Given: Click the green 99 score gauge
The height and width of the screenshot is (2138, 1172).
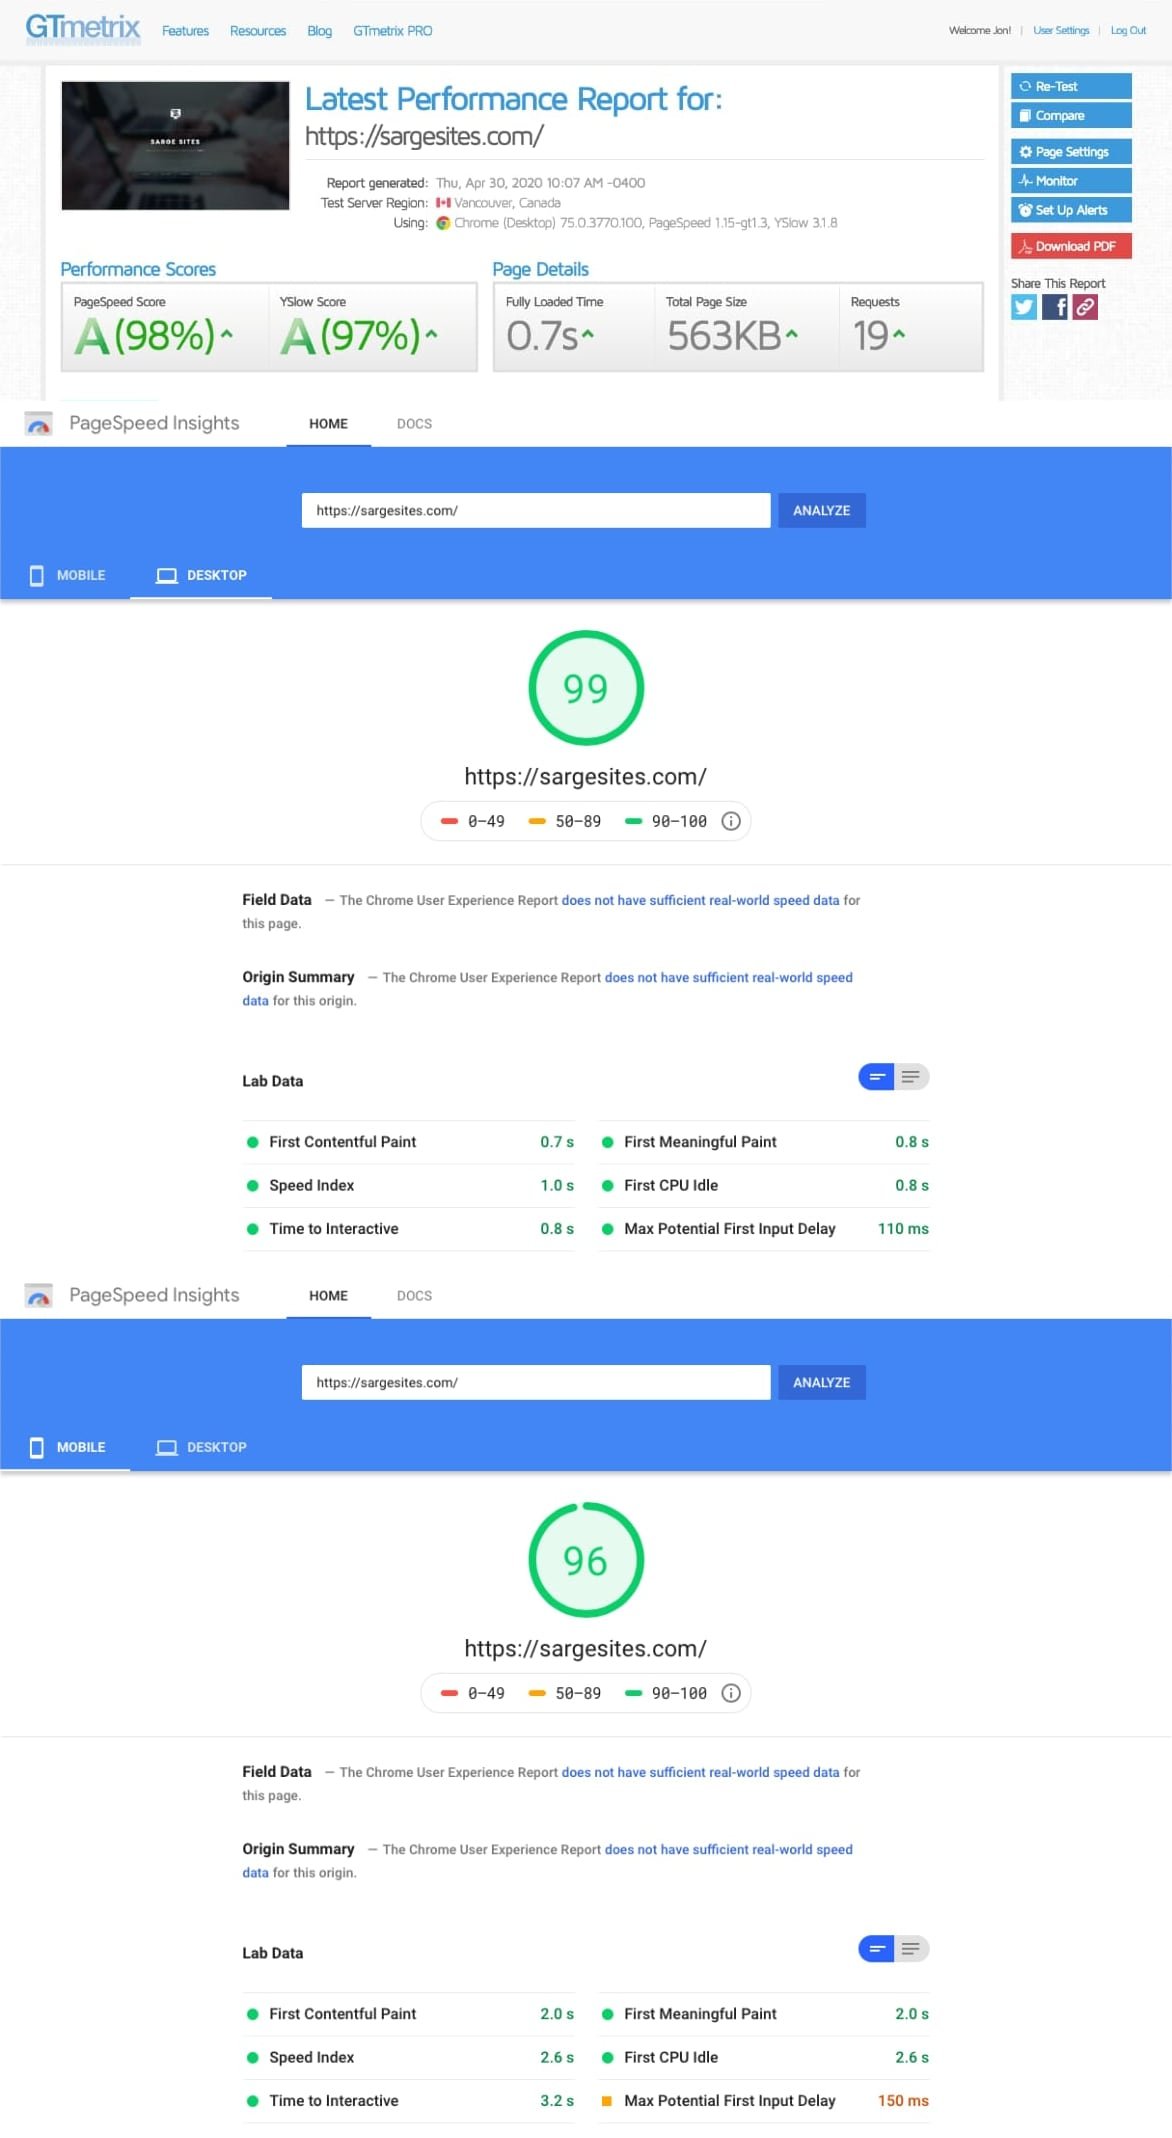Looking at the screenshot, I should tap(586, 688).
